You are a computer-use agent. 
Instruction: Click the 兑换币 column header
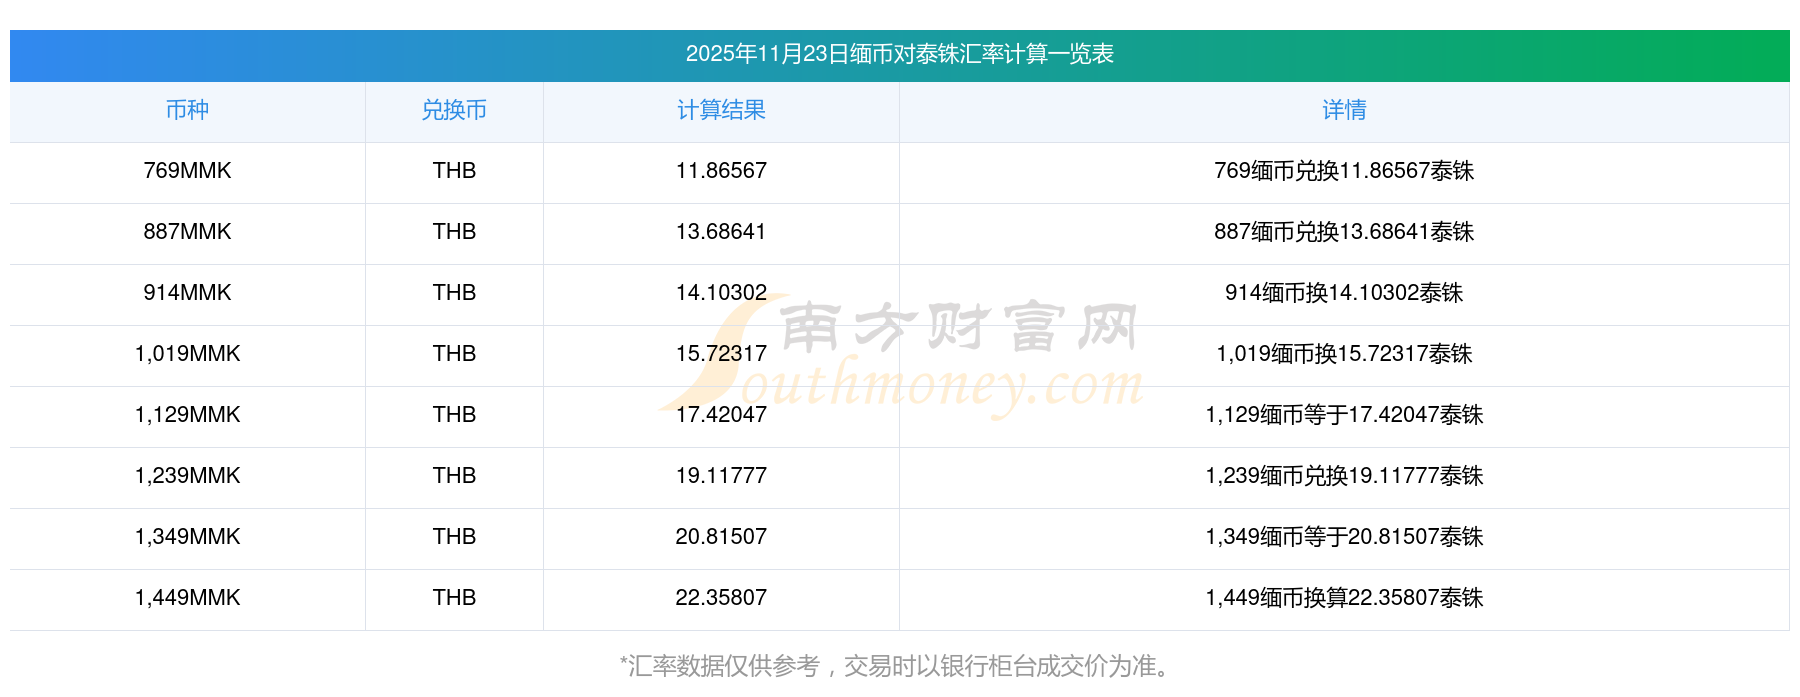(454, 111)
